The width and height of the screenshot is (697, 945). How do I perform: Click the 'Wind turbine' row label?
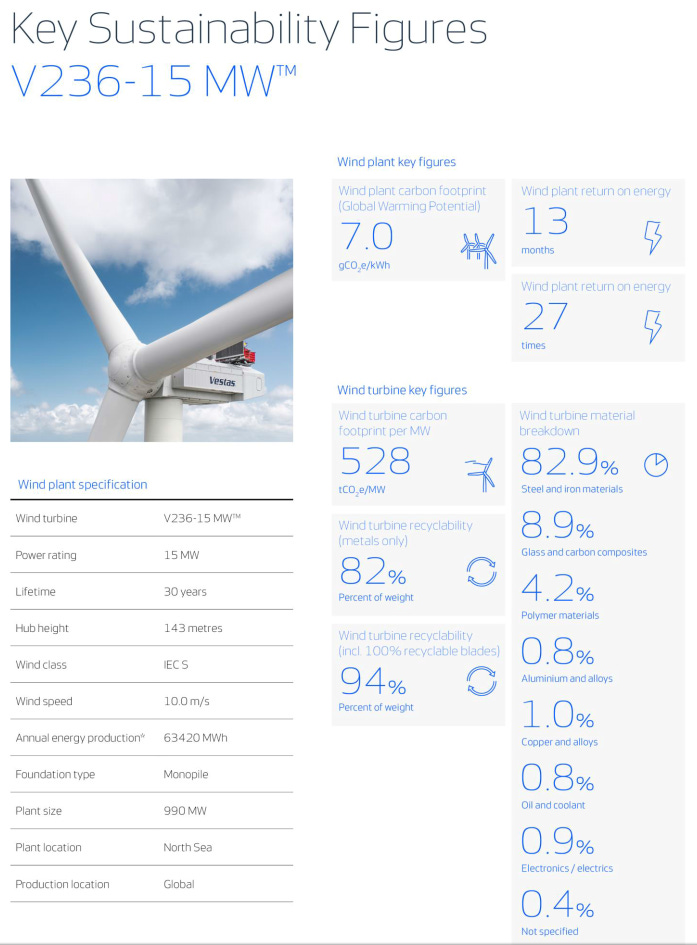(x=46, y=518)
